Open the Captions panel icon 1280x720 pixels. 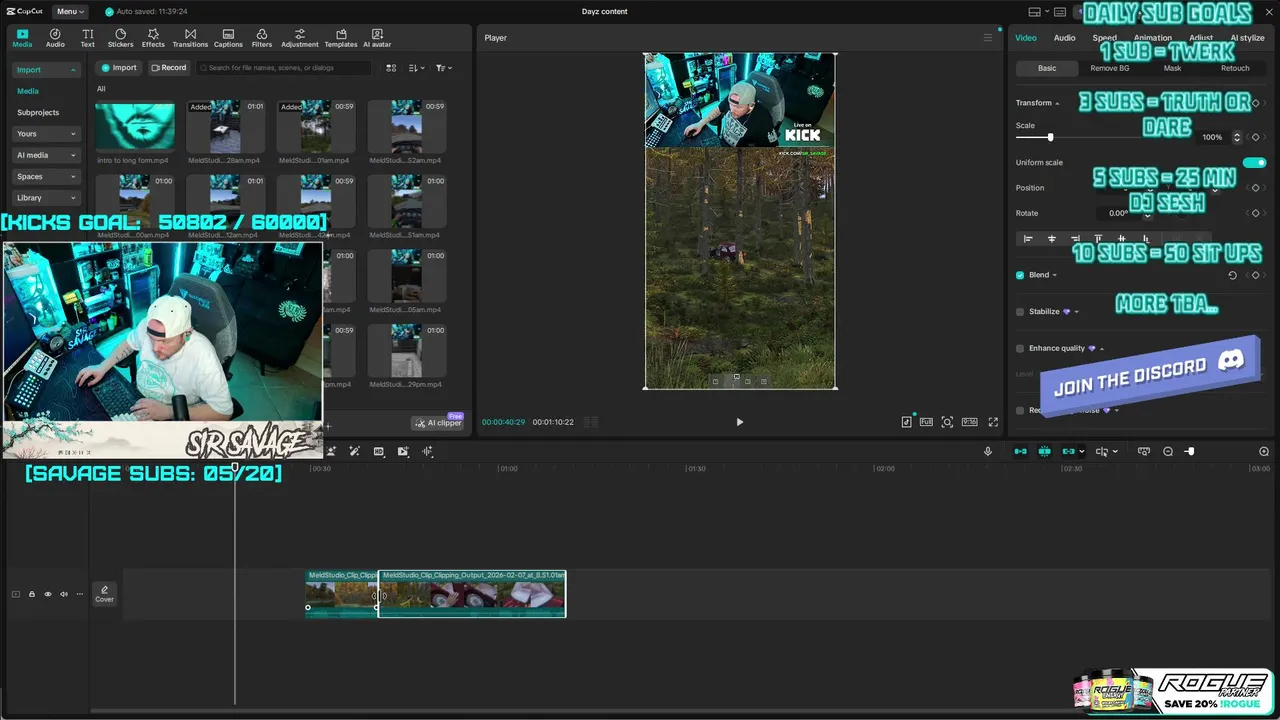tap(228, 38)
